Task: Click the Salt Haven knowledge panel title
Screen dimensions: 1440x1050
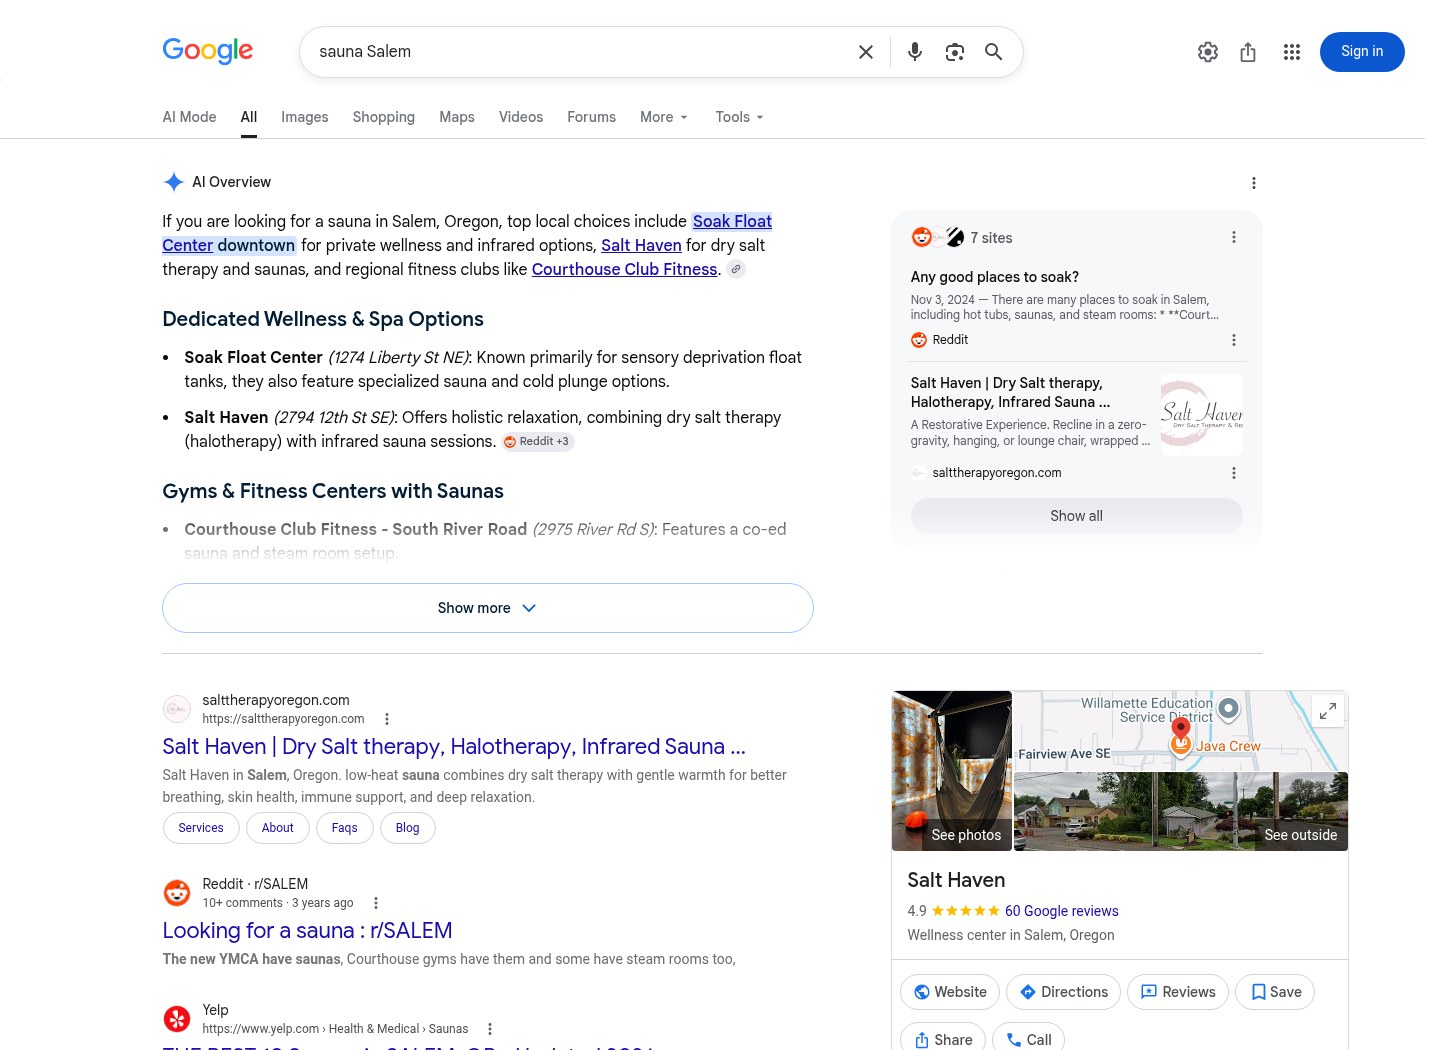Action: pyautogui.click(x=956, y=880)
